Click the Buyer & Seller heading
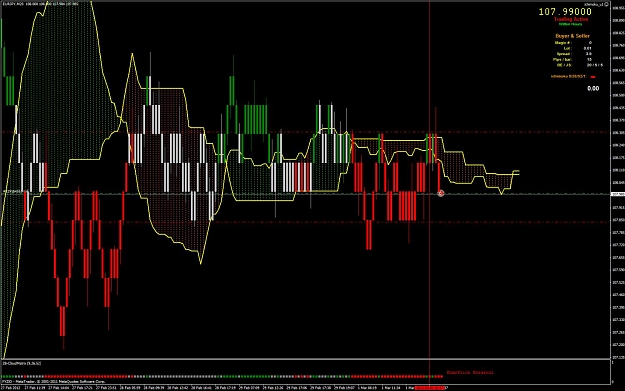 point(572,36)
